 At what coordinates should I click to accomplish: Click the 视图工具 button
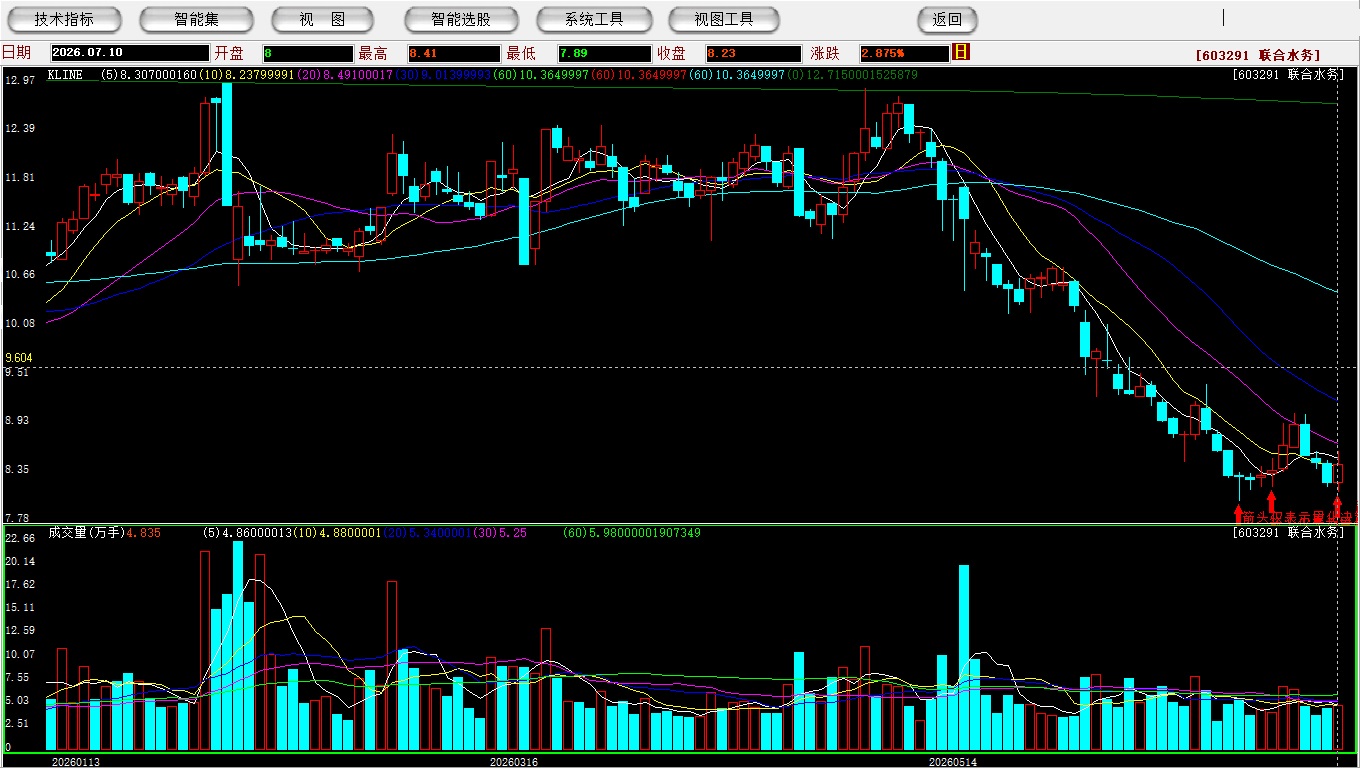click(x=725, y=19)
